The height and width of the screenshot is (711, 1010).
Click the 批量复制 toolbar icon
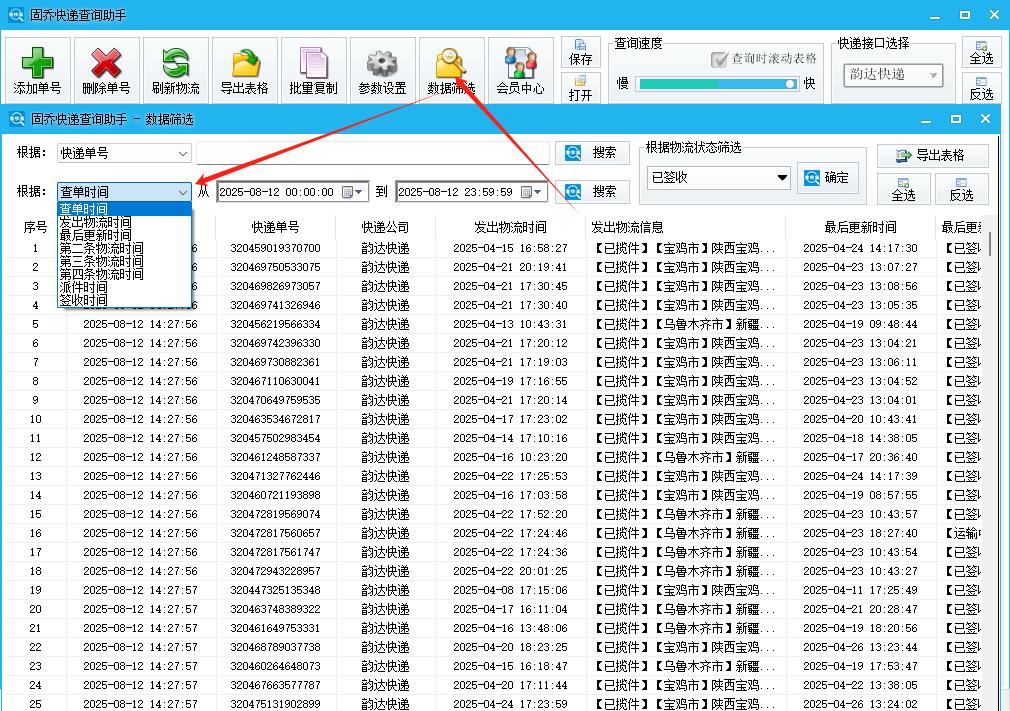tap(313, 64)
